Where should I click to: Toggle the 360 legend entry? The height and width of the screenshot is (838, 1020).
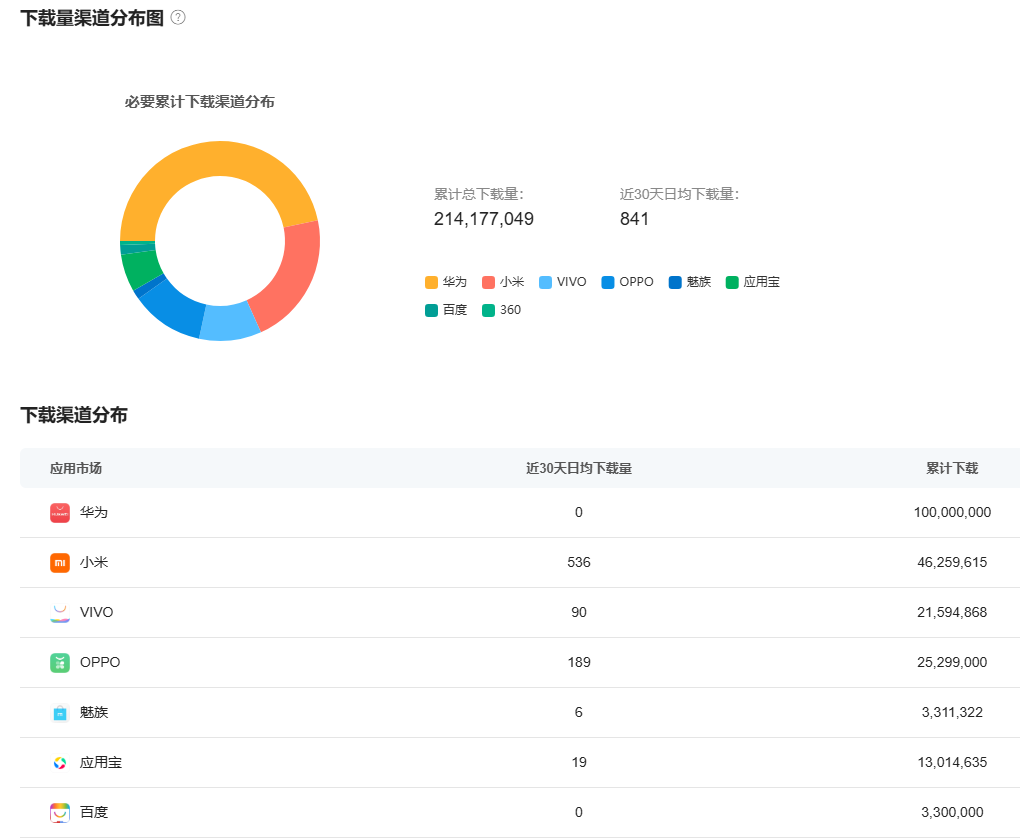click(x=501, y=310)
